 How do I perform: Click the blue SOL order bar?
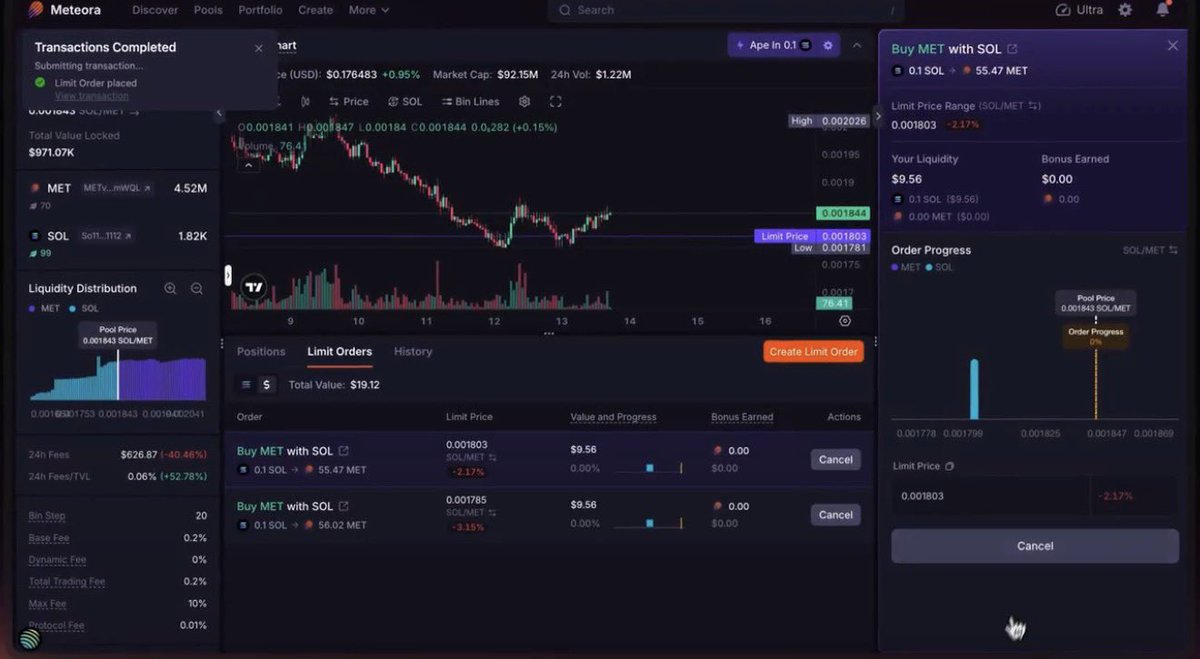coord(974,389)
